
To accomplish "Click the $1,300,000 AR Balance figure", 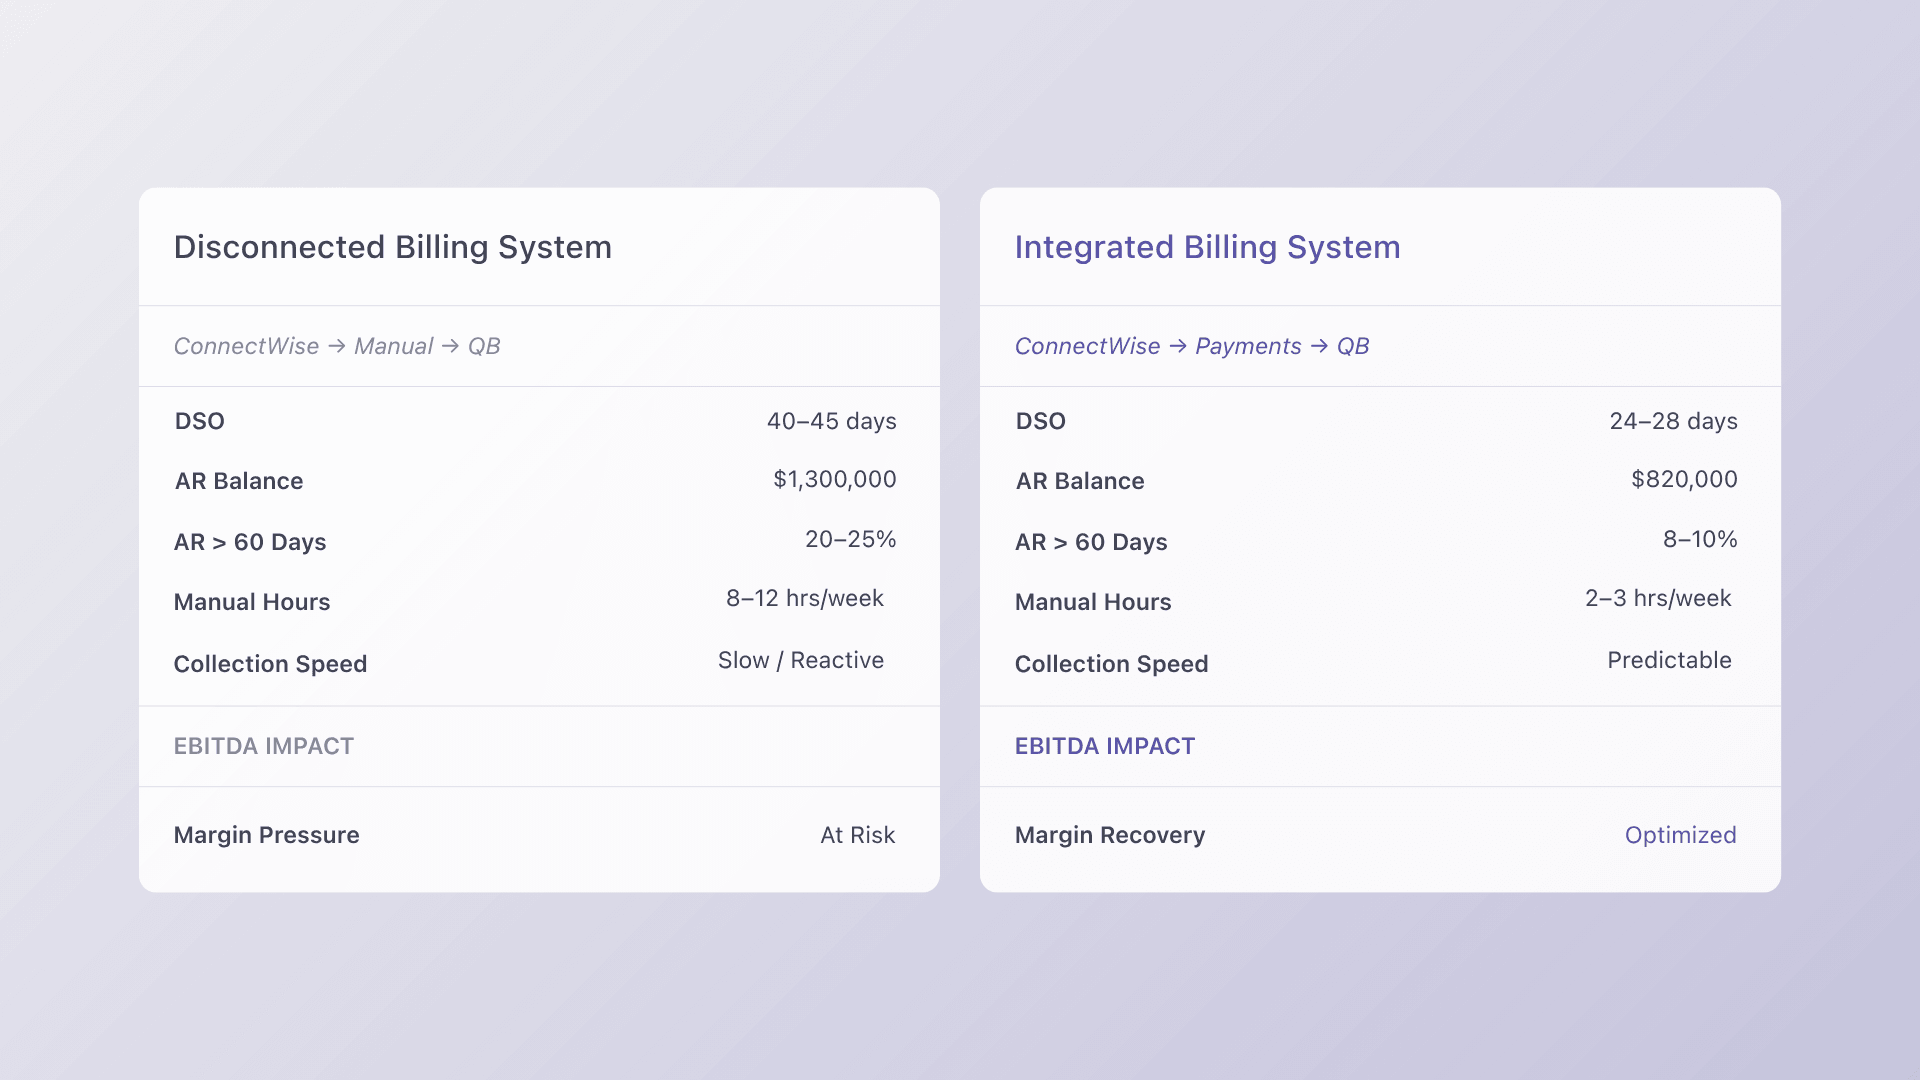I will tap(834, 479).
